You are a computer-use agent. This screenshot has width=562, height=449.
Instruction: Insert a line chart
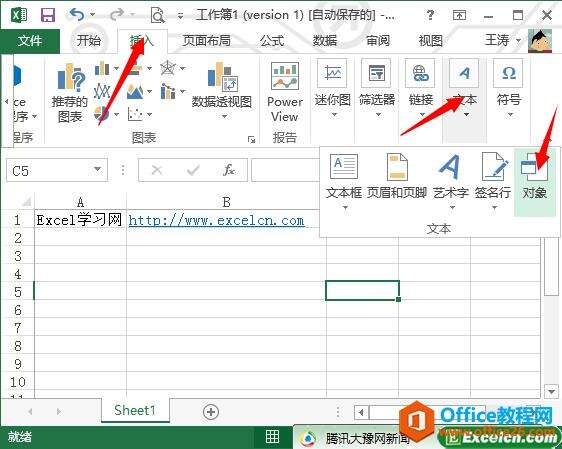pyautogui.click(x=102, y=91)
